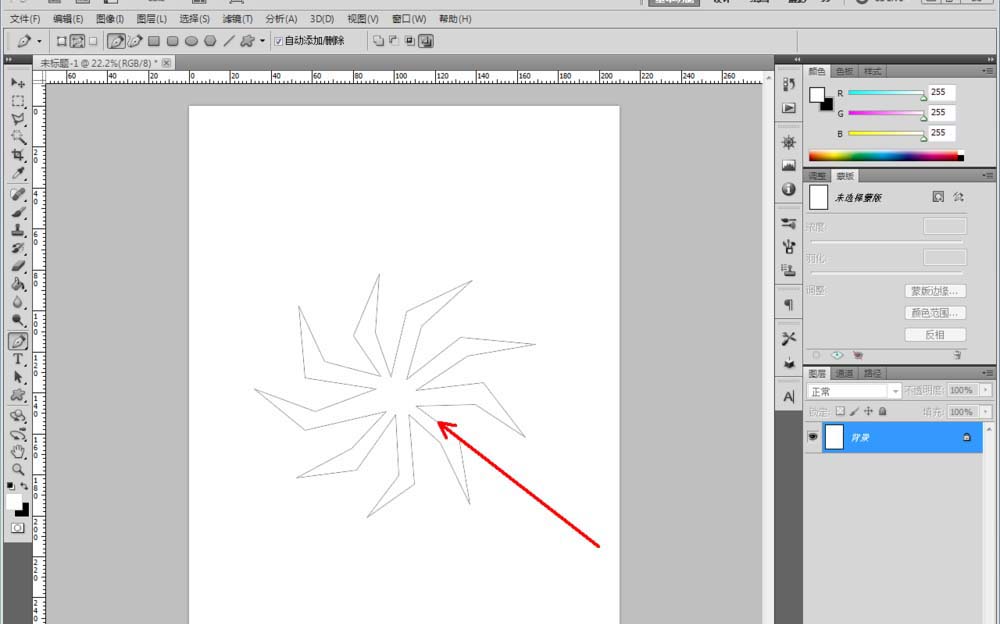Toggle the Auto Add/Delete checkbox
Image resolution: width=1000 pixels, height=624 pixels.
click(278, 41)
